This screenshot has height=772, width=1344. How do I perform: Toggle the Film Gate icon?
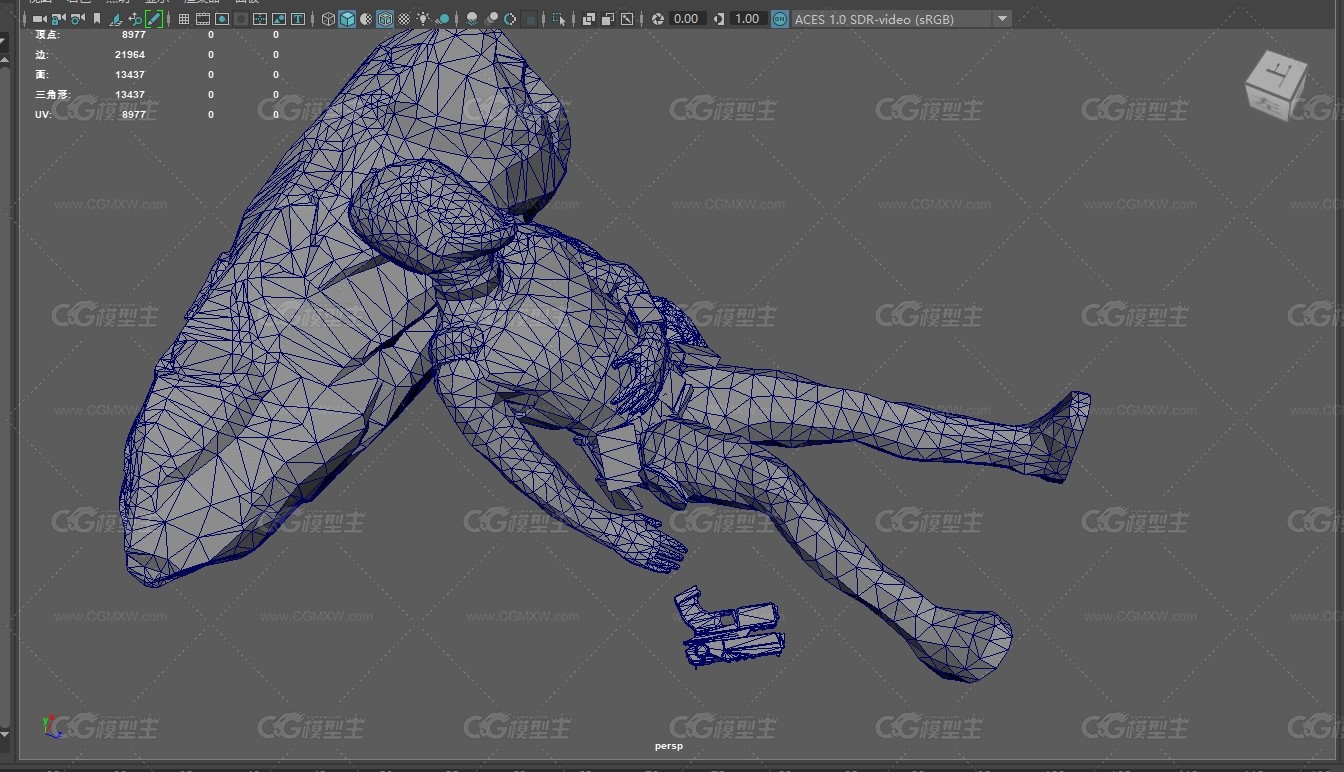coord(203,19)
